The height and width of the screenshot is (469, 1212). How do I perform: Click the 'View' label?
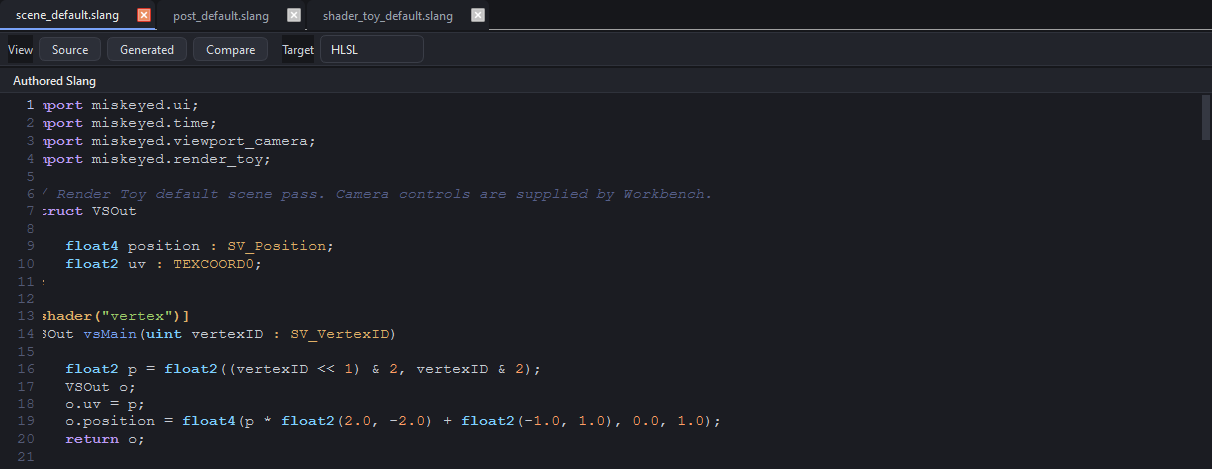(x=20, y=50)
